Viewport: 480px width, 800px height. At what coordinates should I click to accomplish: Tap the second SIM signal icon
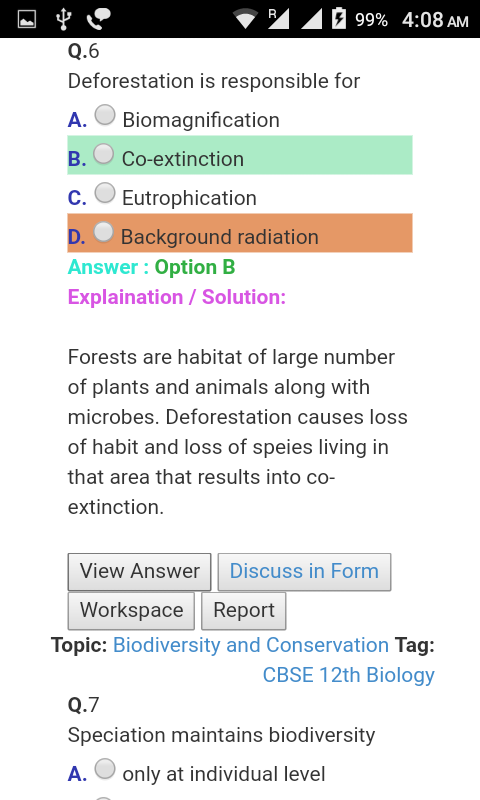pos(311,19)
